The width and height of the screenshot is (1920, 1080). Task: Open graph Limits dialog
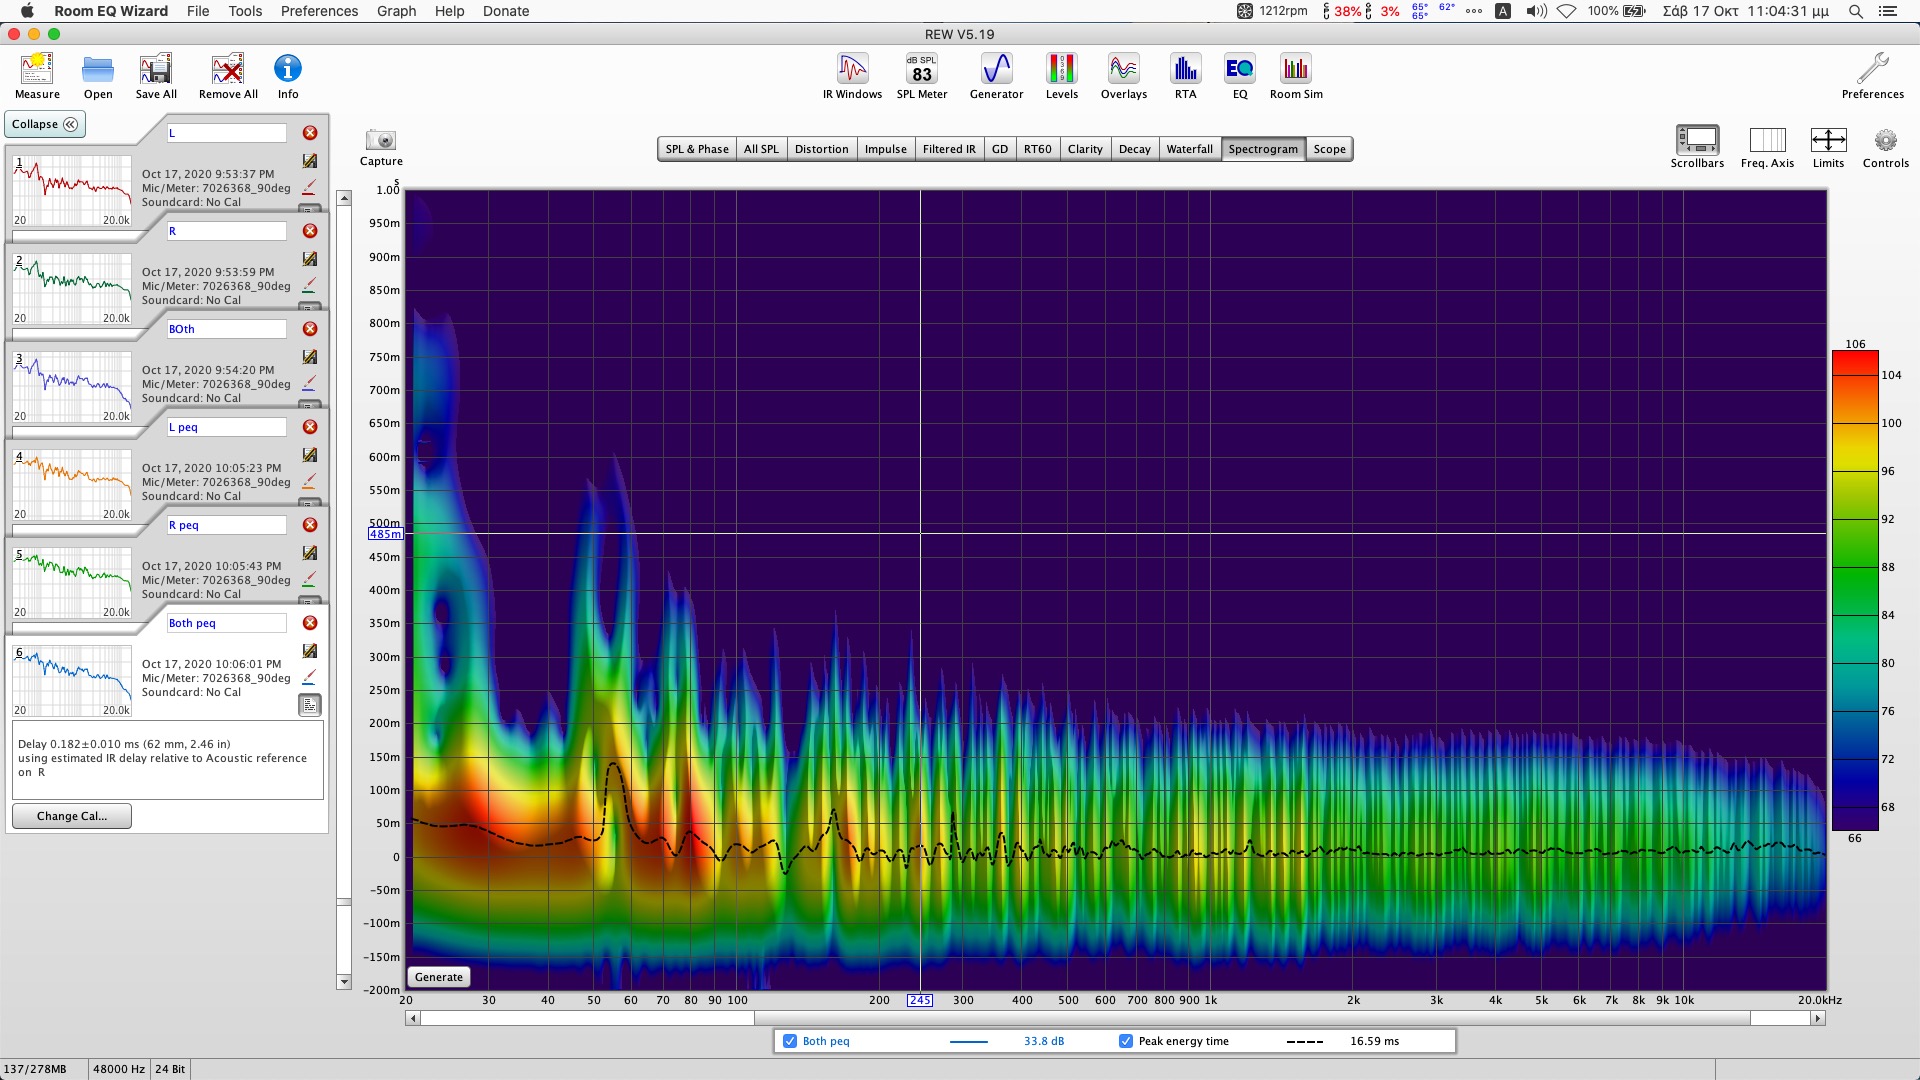(1828, 147)
